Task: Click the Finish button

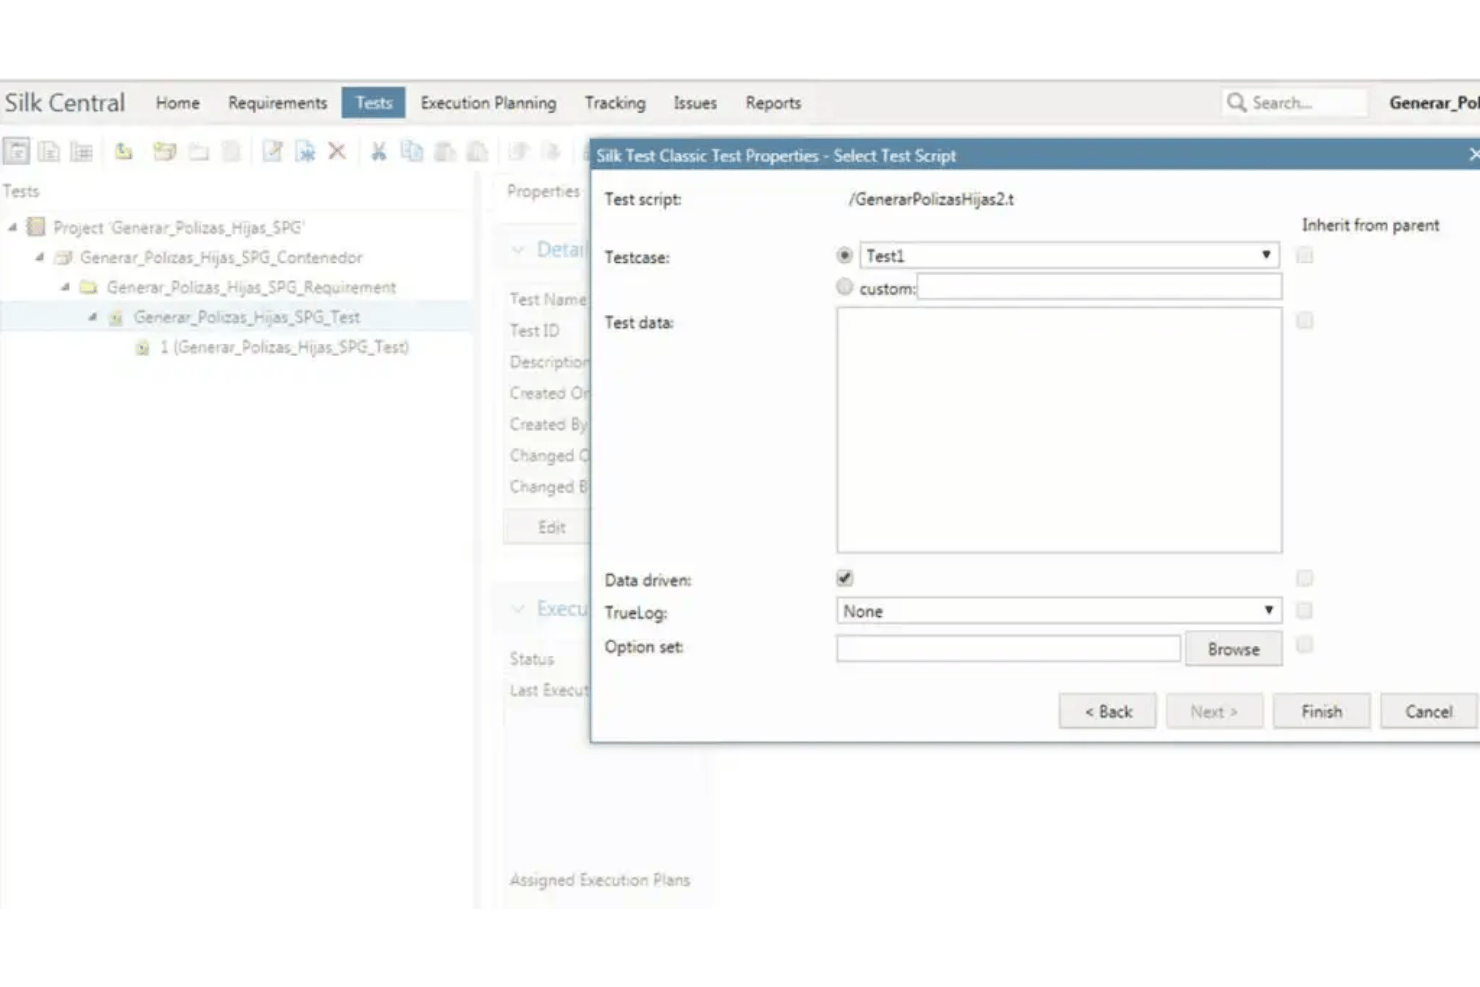Action: point(1321,712)
